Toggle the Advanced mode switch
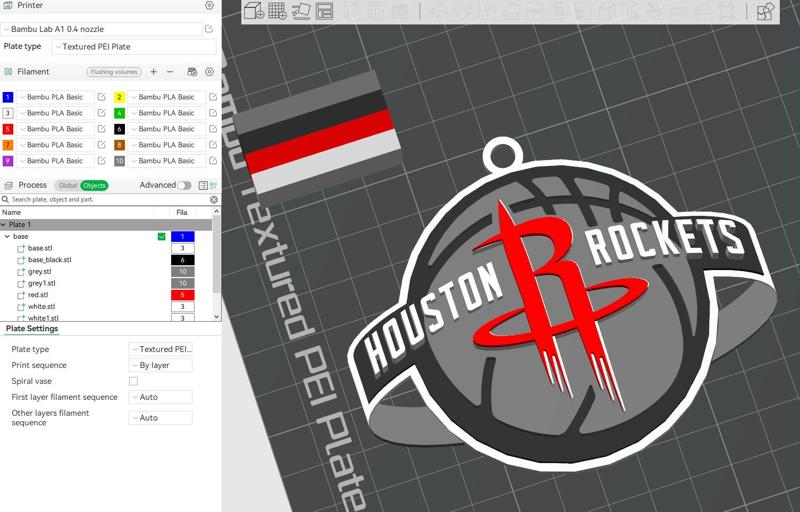800x512 pixels. [184, 185]
